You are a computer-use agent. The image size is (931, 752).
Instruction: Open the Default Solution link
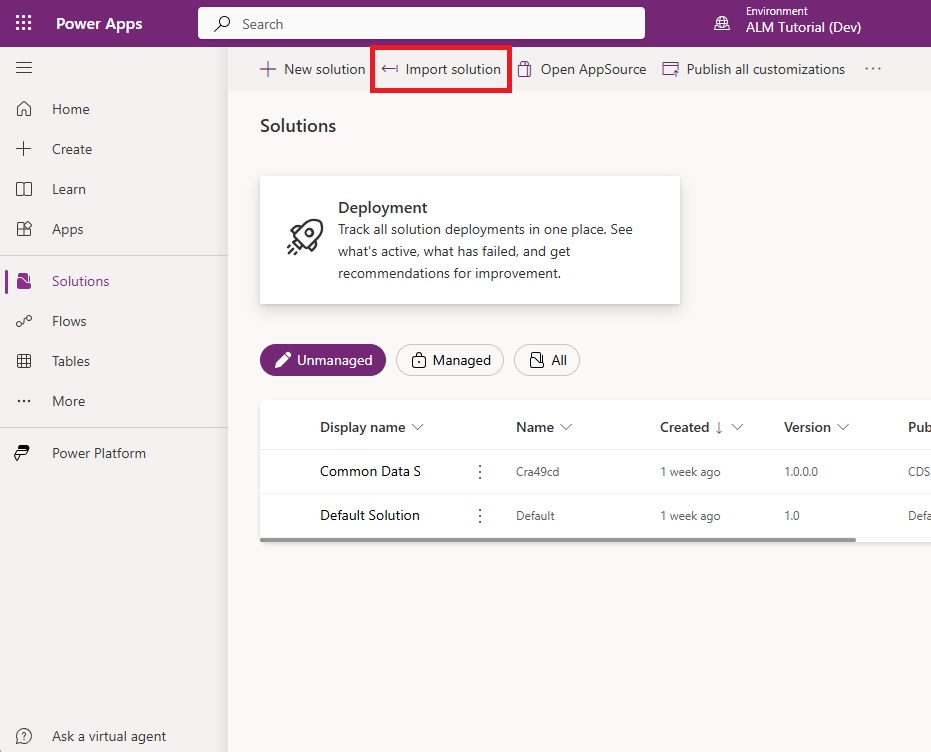coord(370,515)
